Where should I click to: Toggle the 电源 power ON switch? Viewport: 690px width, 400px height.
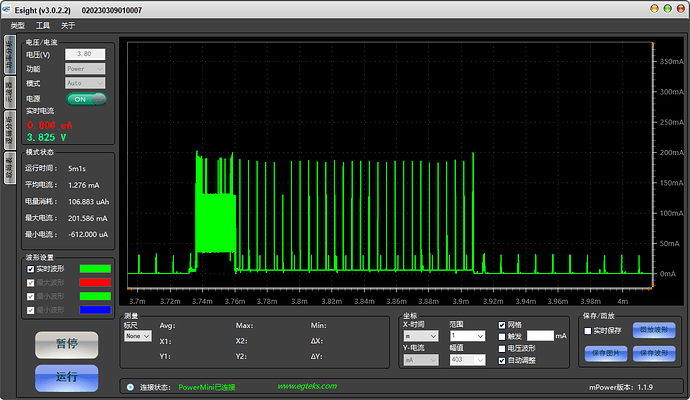tap(86, 99)
